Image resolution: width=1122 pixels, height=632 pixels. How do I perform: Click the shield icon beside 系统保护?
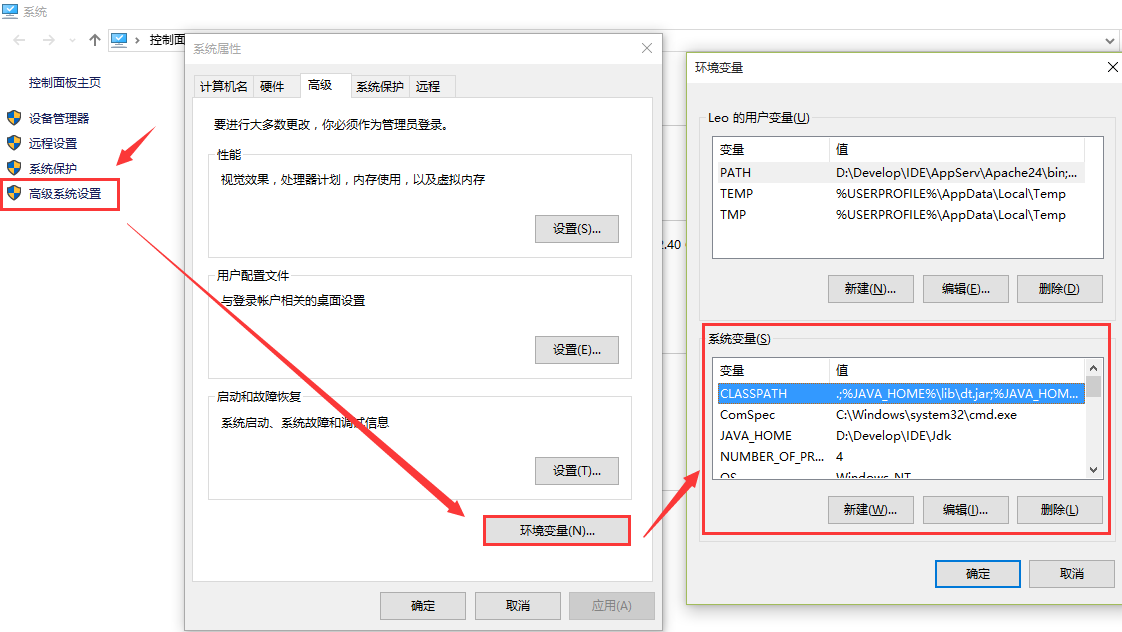14,167
